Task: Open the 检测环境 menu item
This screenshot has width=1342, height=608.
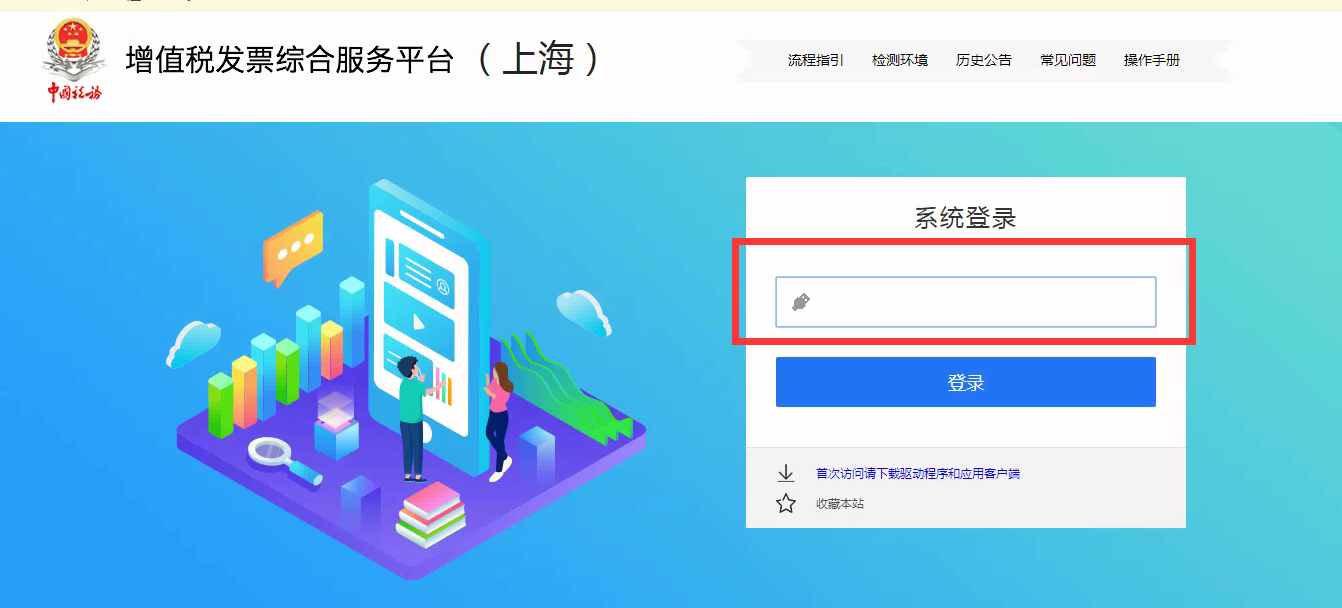Action: [899, 60]
